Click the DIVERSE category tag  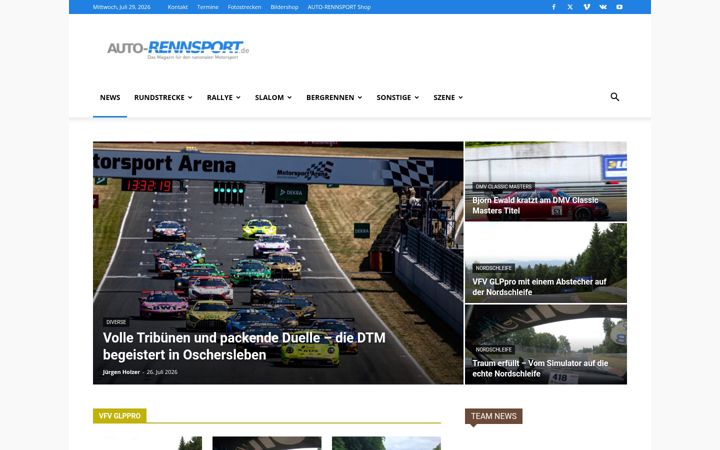(116, 322)
